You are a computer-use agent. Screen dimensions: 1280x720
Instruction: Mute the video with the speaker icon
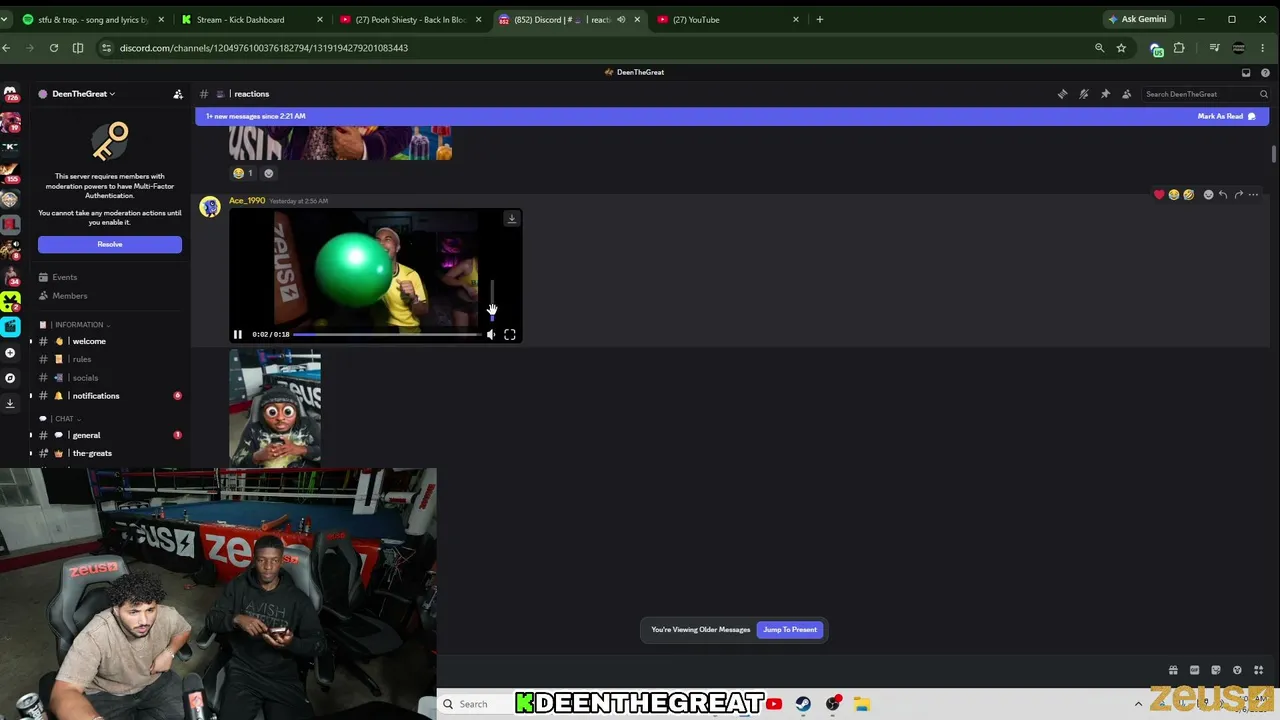point(491,335)
